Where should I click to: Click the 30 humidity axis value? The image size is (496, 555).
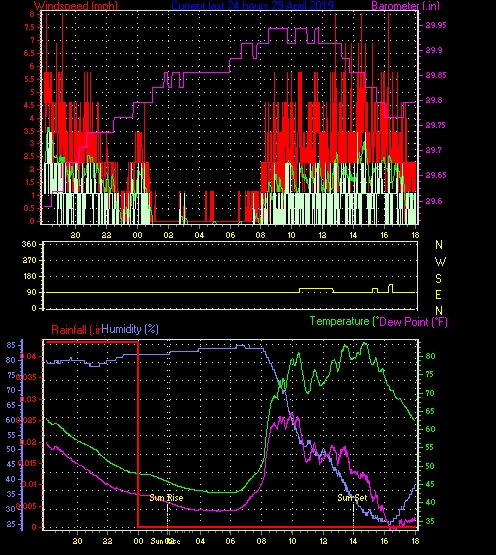[11, 509]
